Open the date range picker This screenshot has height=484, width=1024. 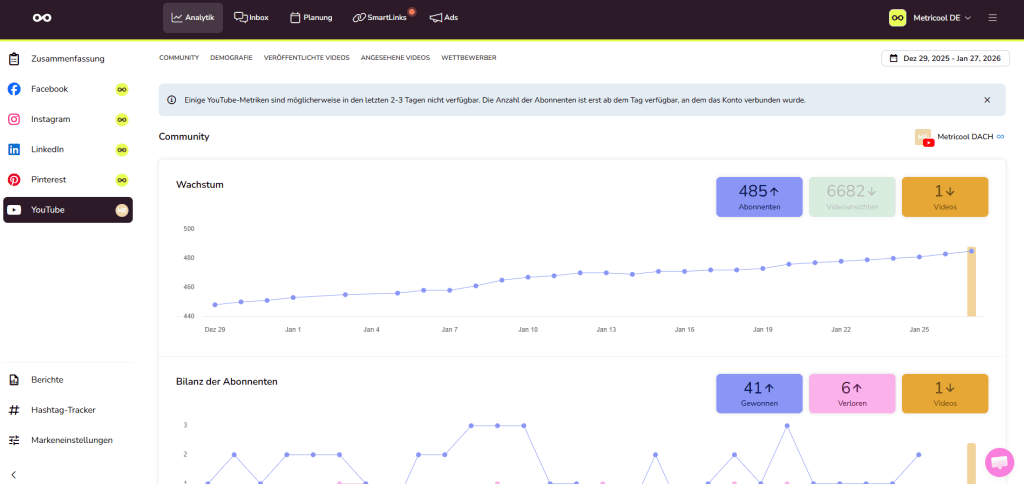tap(945, 58)
